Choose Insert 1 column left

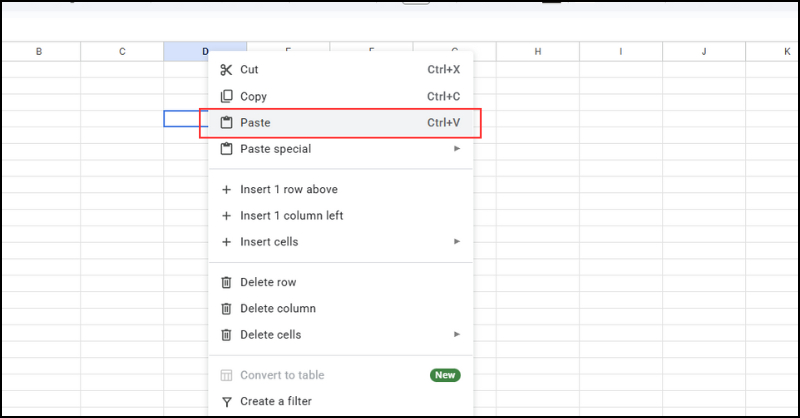292,215
